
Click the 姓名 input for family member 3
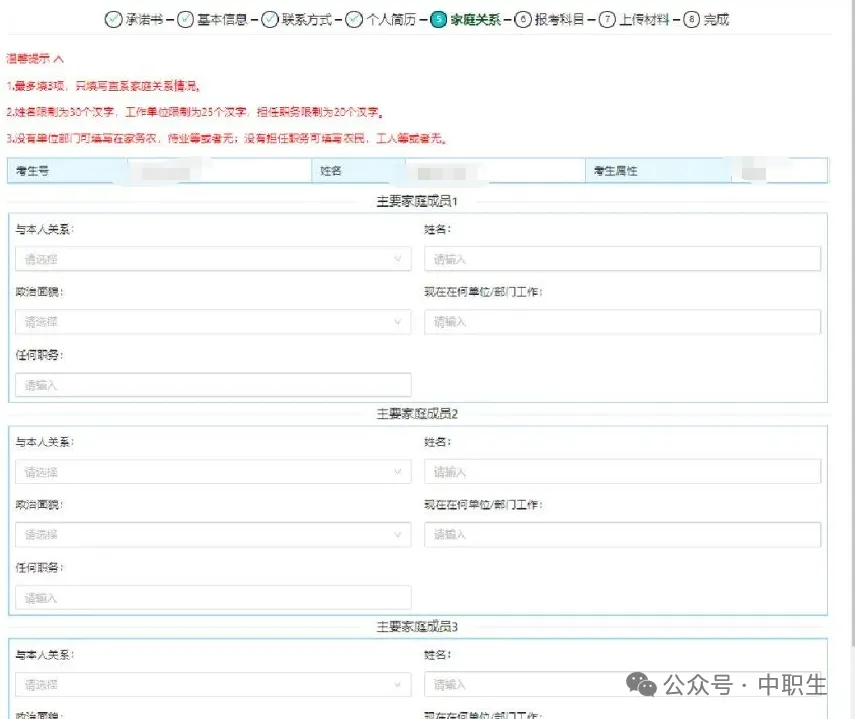(x=622, y=684)
